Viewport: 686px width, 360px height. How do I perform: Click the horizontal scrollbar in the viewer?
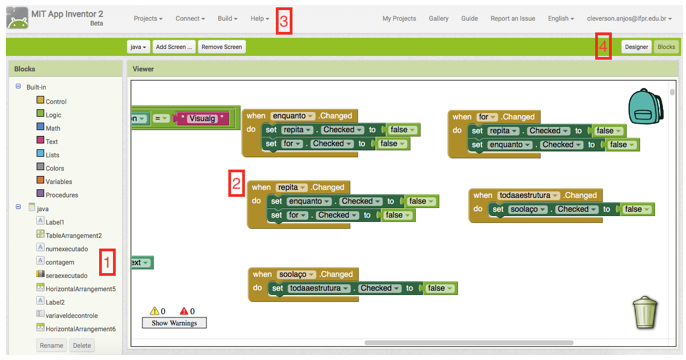[x=469, y=343]
